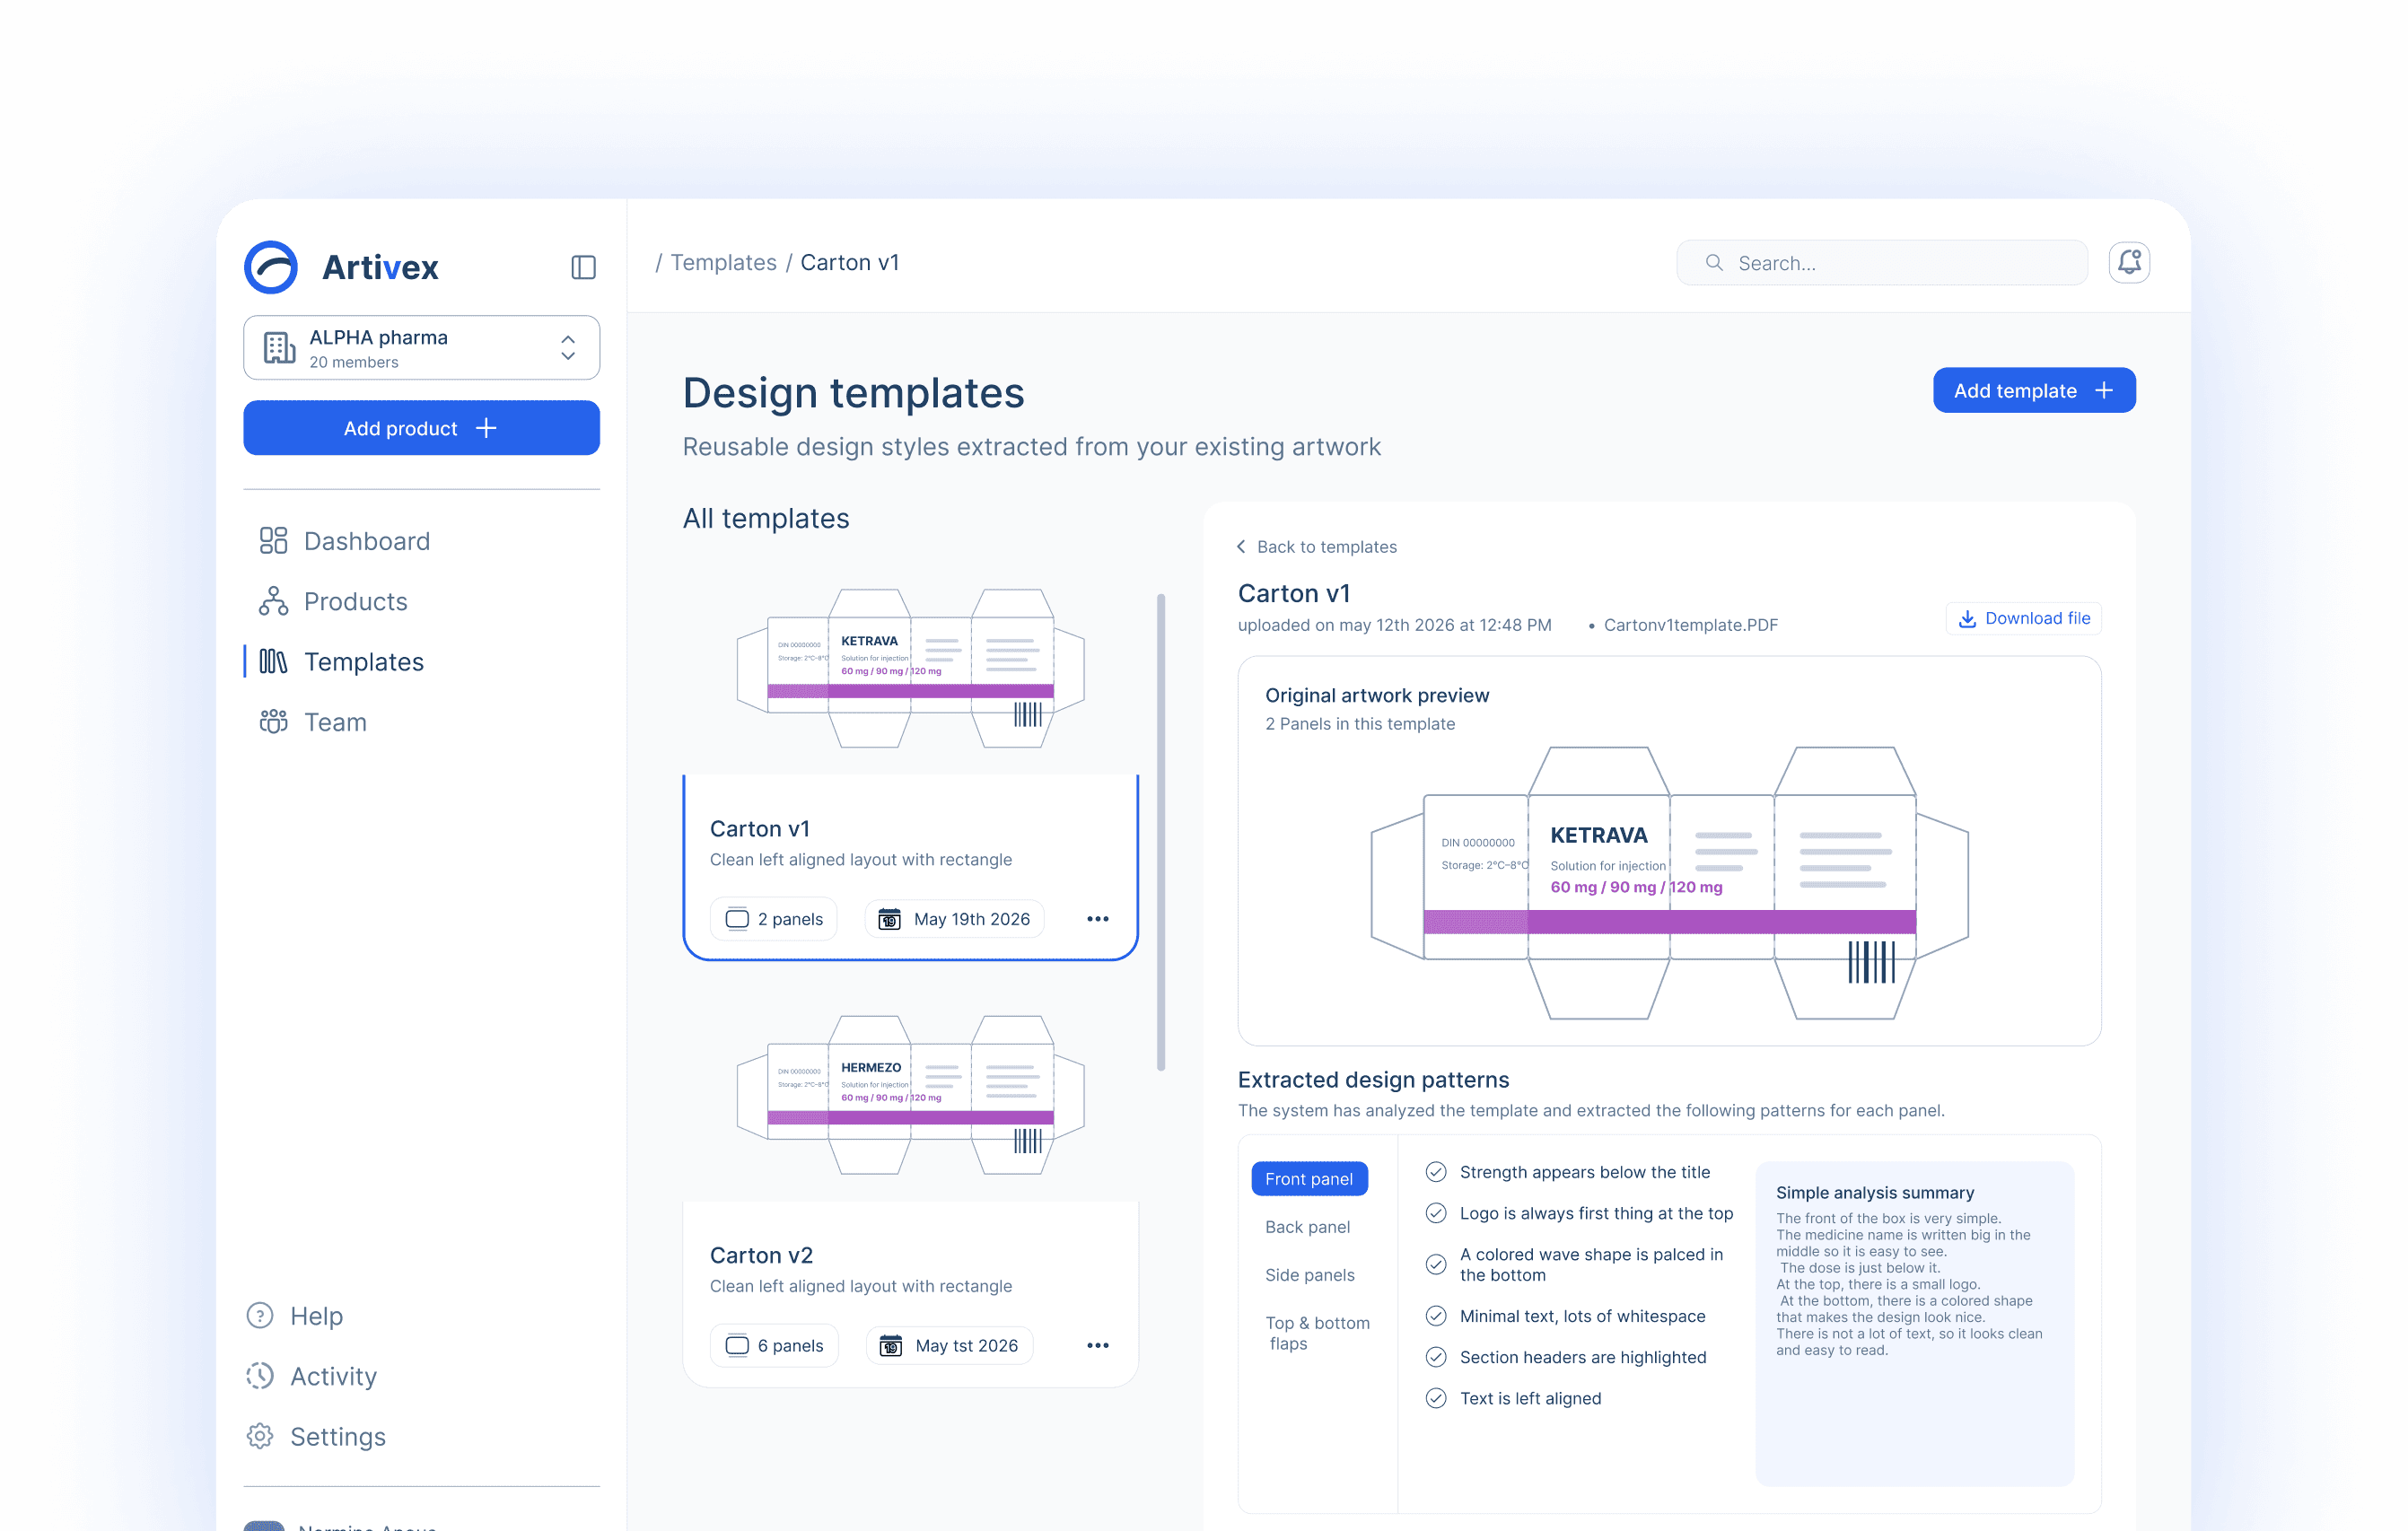Click the Team people icon
Image resolution: width=2408 pixels, height=1531 pixels.
[x=273, y=722]
